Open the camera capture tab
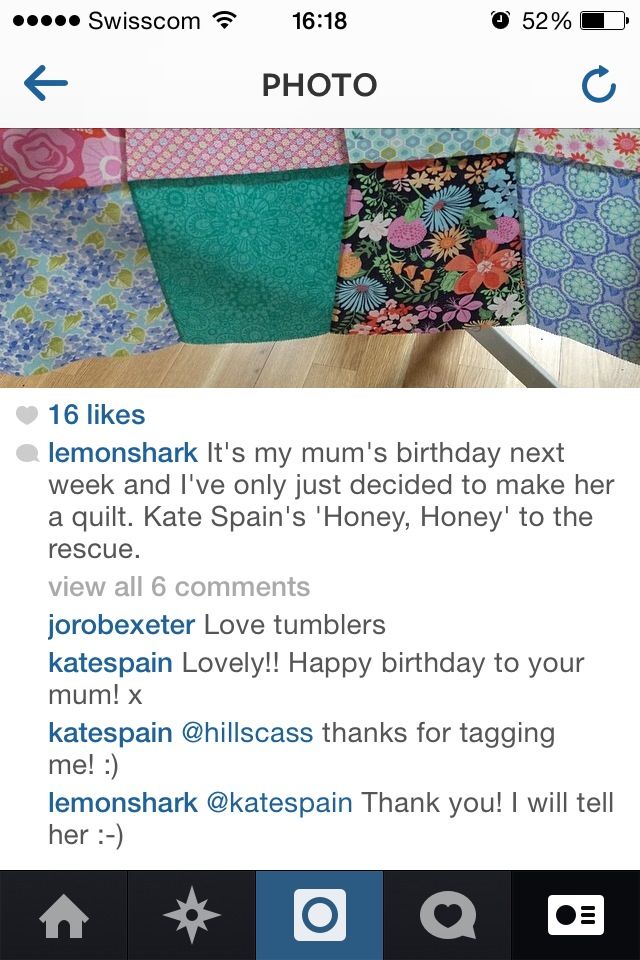 tap(320, 915)
